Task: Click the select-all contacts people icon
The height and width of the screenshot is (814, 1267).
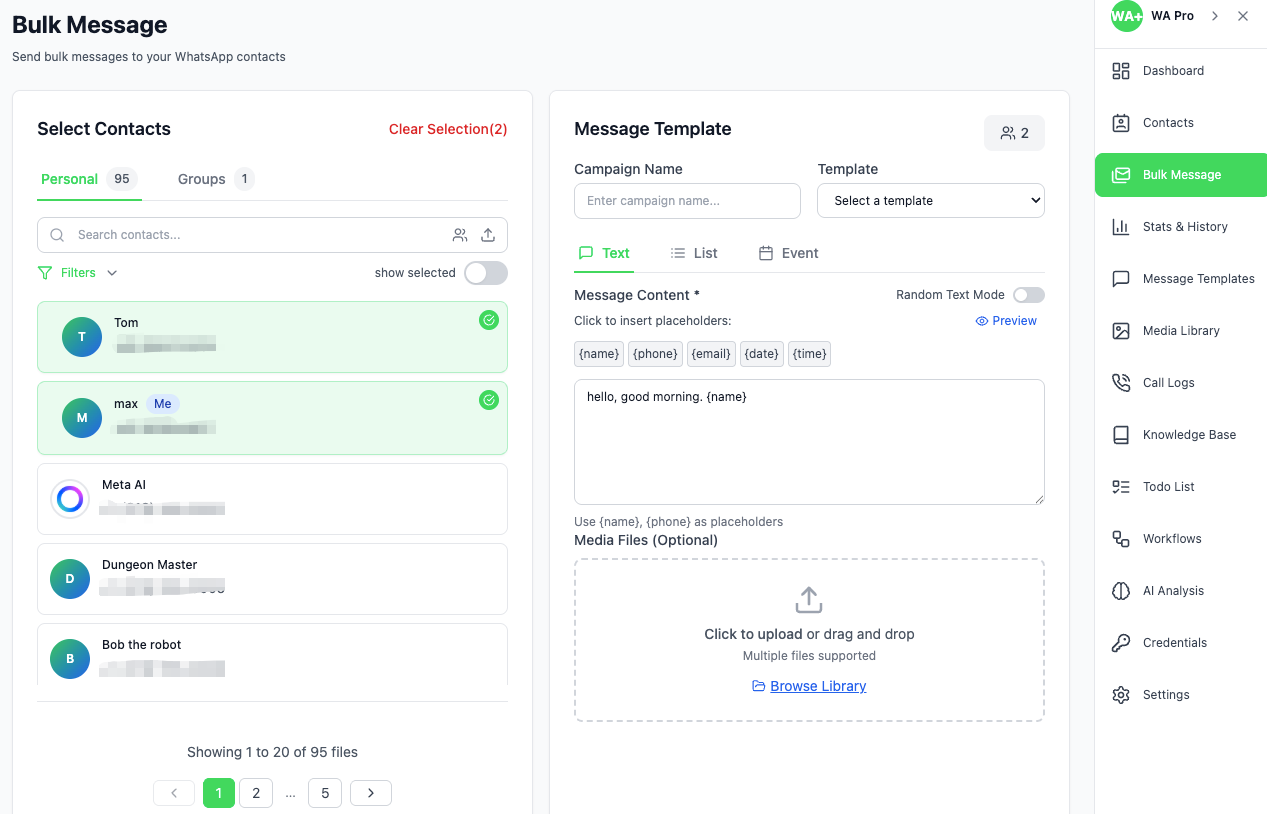Action: [460, 235]
